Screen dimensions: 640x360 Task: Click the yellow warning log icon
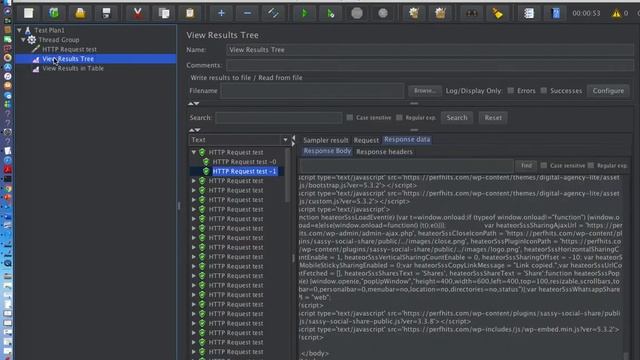pyautogui.click(x=616, y=13)
